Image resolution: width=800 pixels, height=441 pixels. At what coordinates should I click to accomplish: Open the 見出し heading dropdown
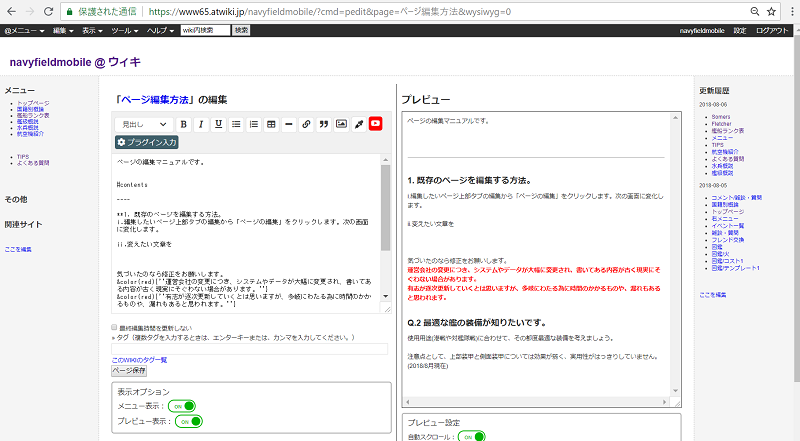(144, 124)
